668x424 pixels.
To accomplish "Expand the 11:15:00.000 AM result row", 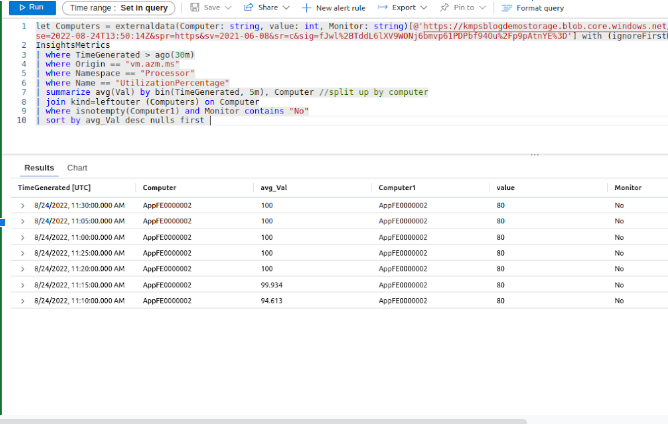I will pyautogui.click(x=23, y=285).
